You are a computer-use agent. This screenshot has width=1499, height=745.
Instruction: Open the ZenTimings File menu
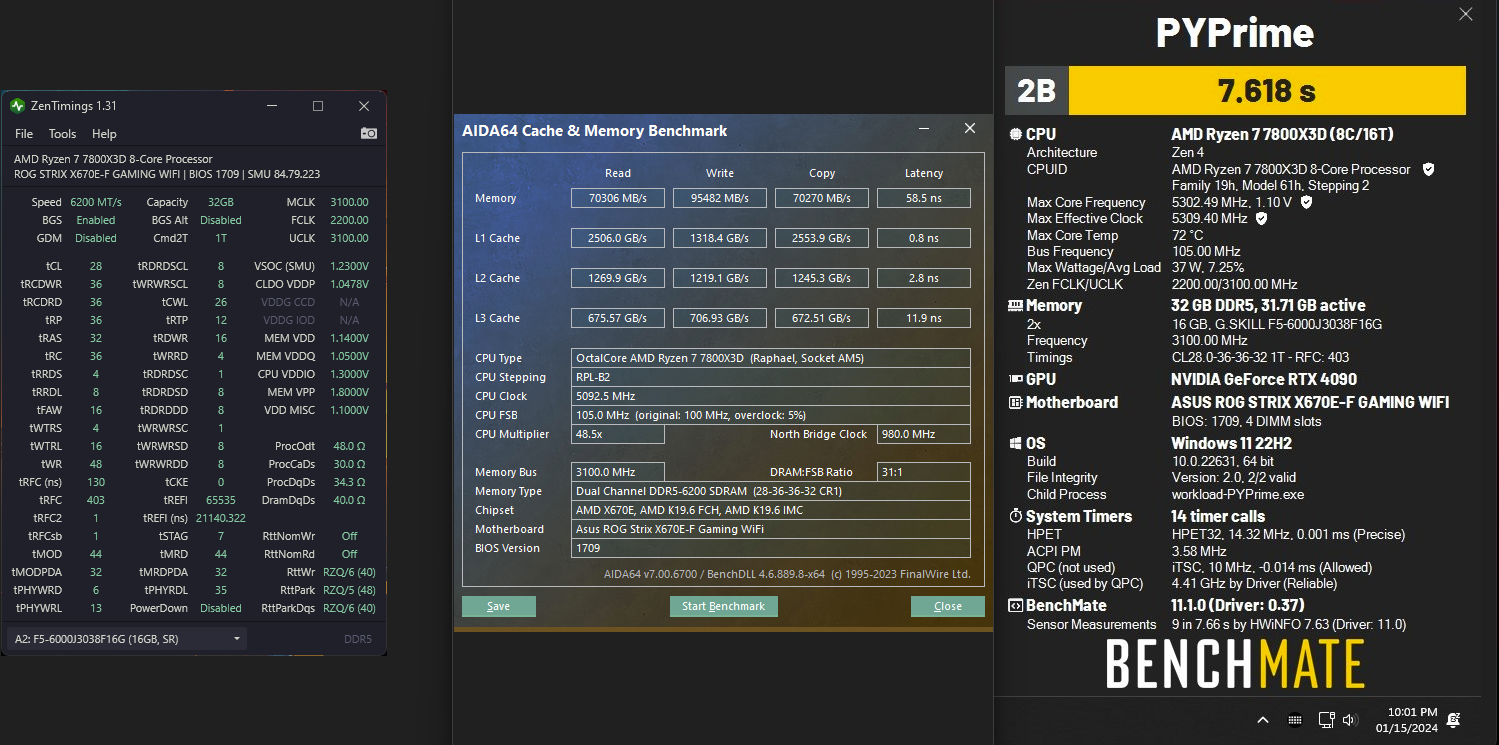point(24,133)
